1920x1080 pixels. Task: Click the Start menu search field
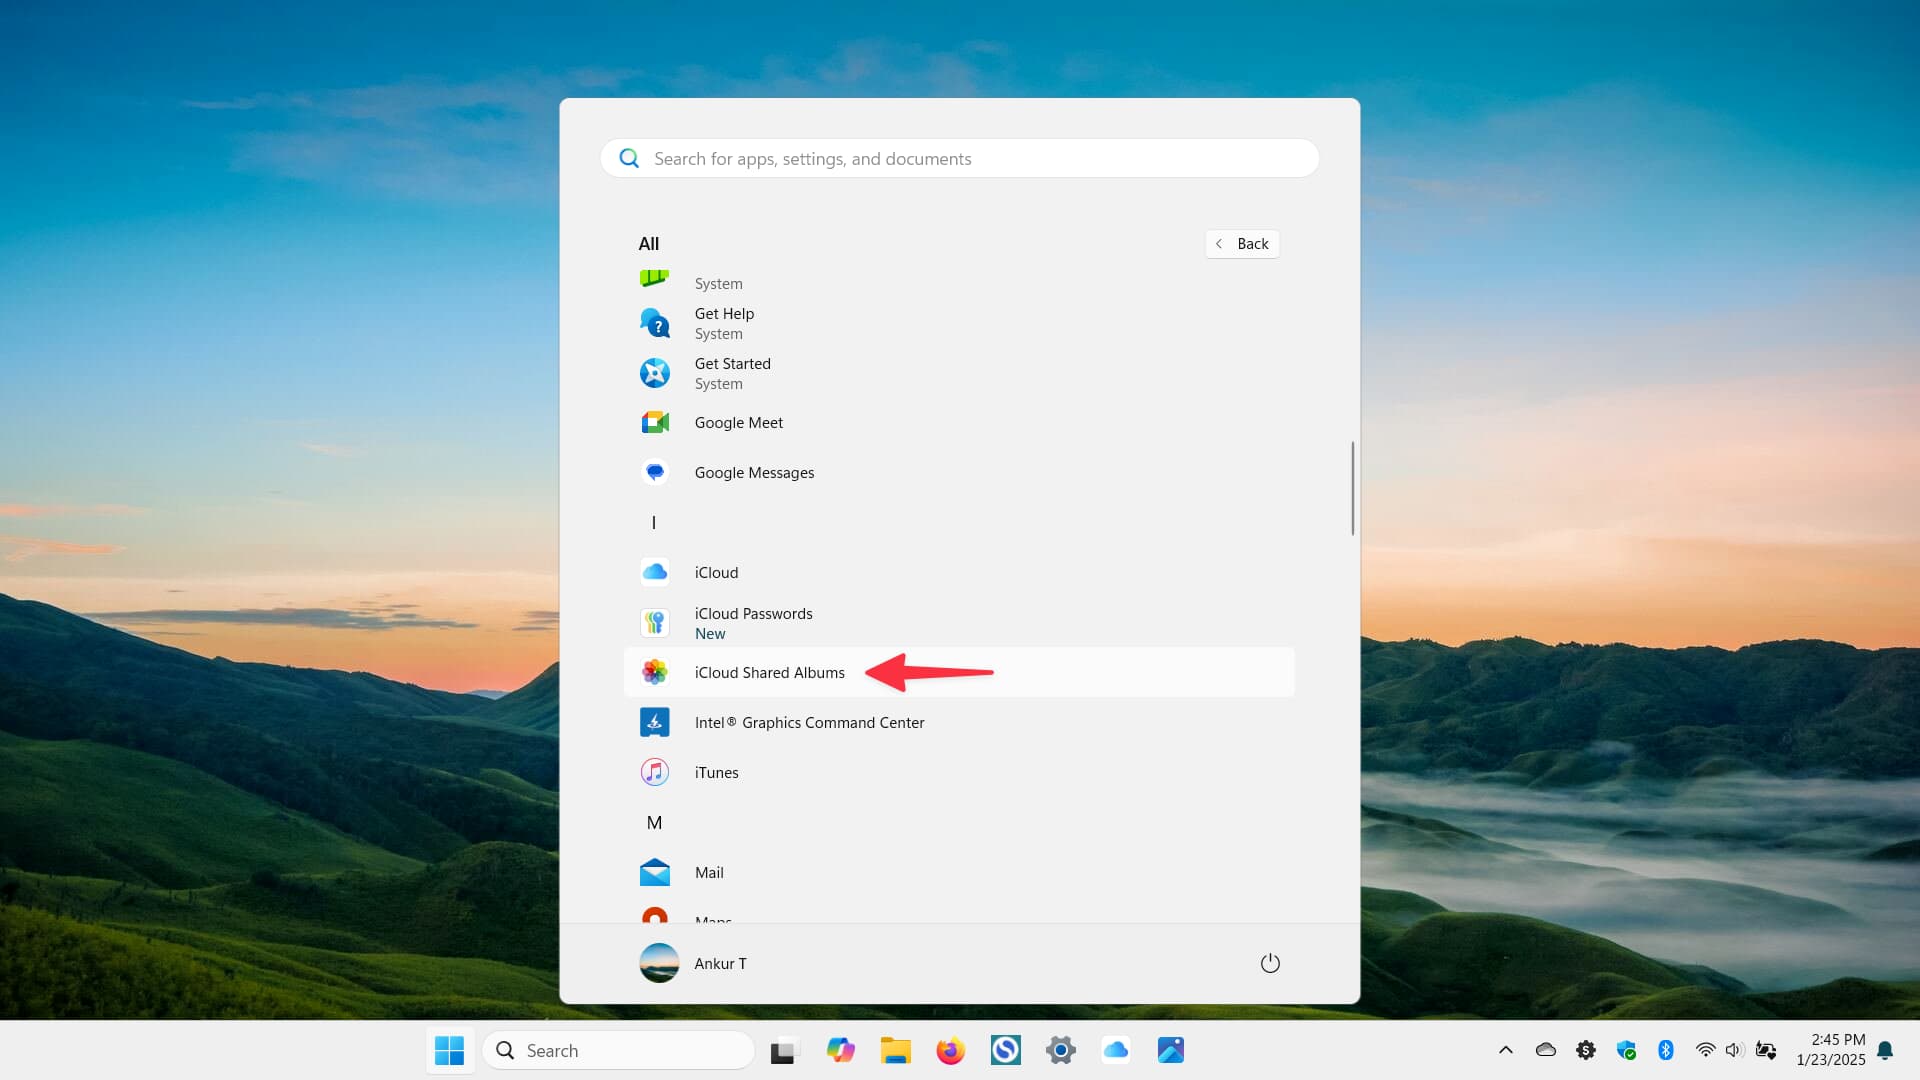point(959,158)
